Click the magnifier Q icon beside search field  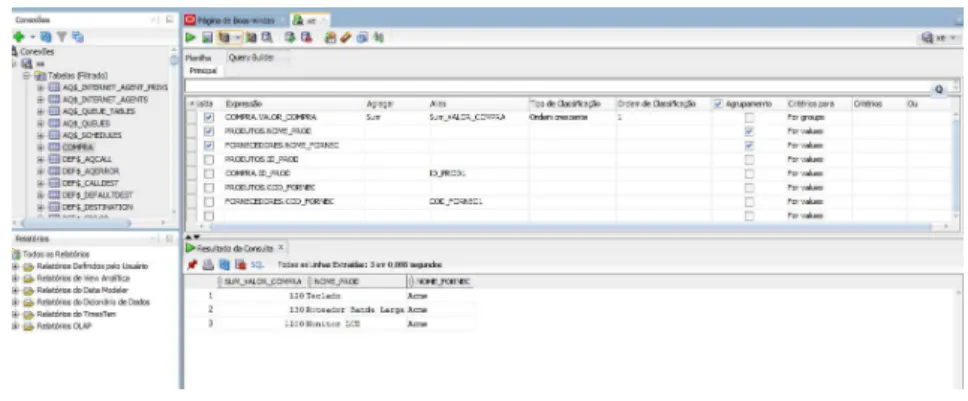pyautogui.click(x=940, y=89)
